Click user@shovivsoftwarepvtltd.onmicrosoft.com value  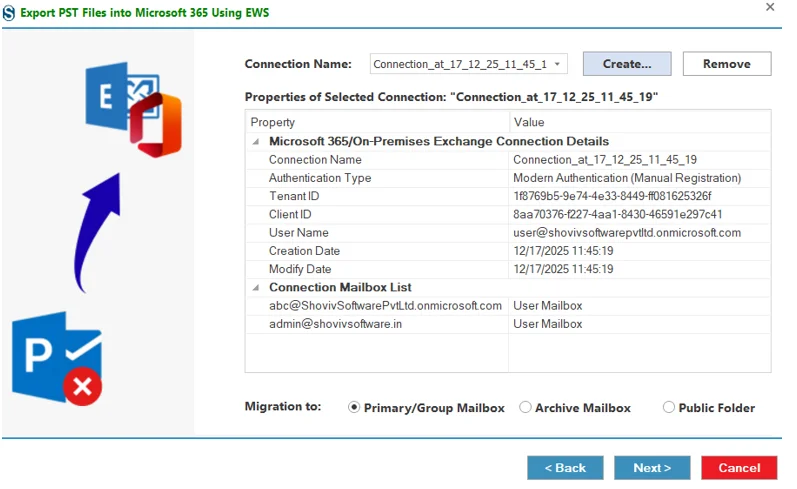click(x=627, y=233)
